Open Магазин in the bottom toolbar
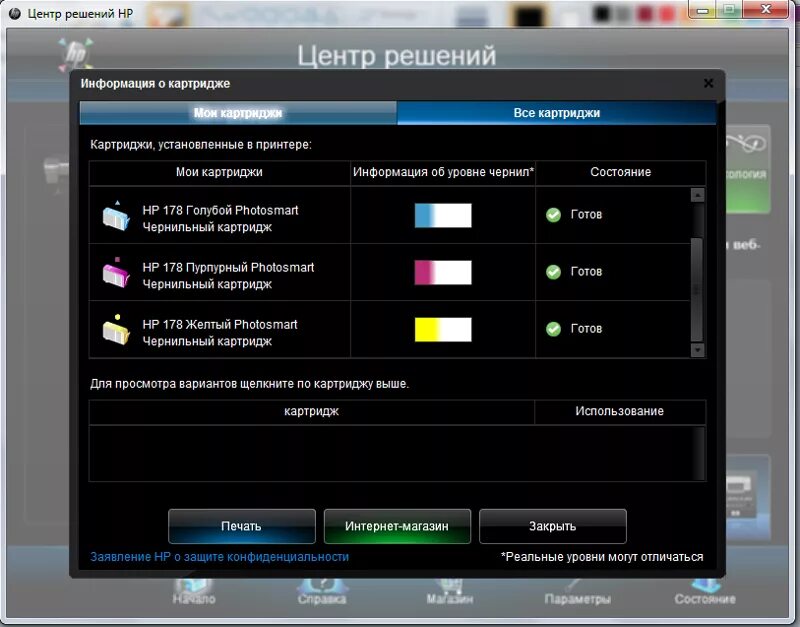This screenshot has width=800, height=627. point(449,592)
